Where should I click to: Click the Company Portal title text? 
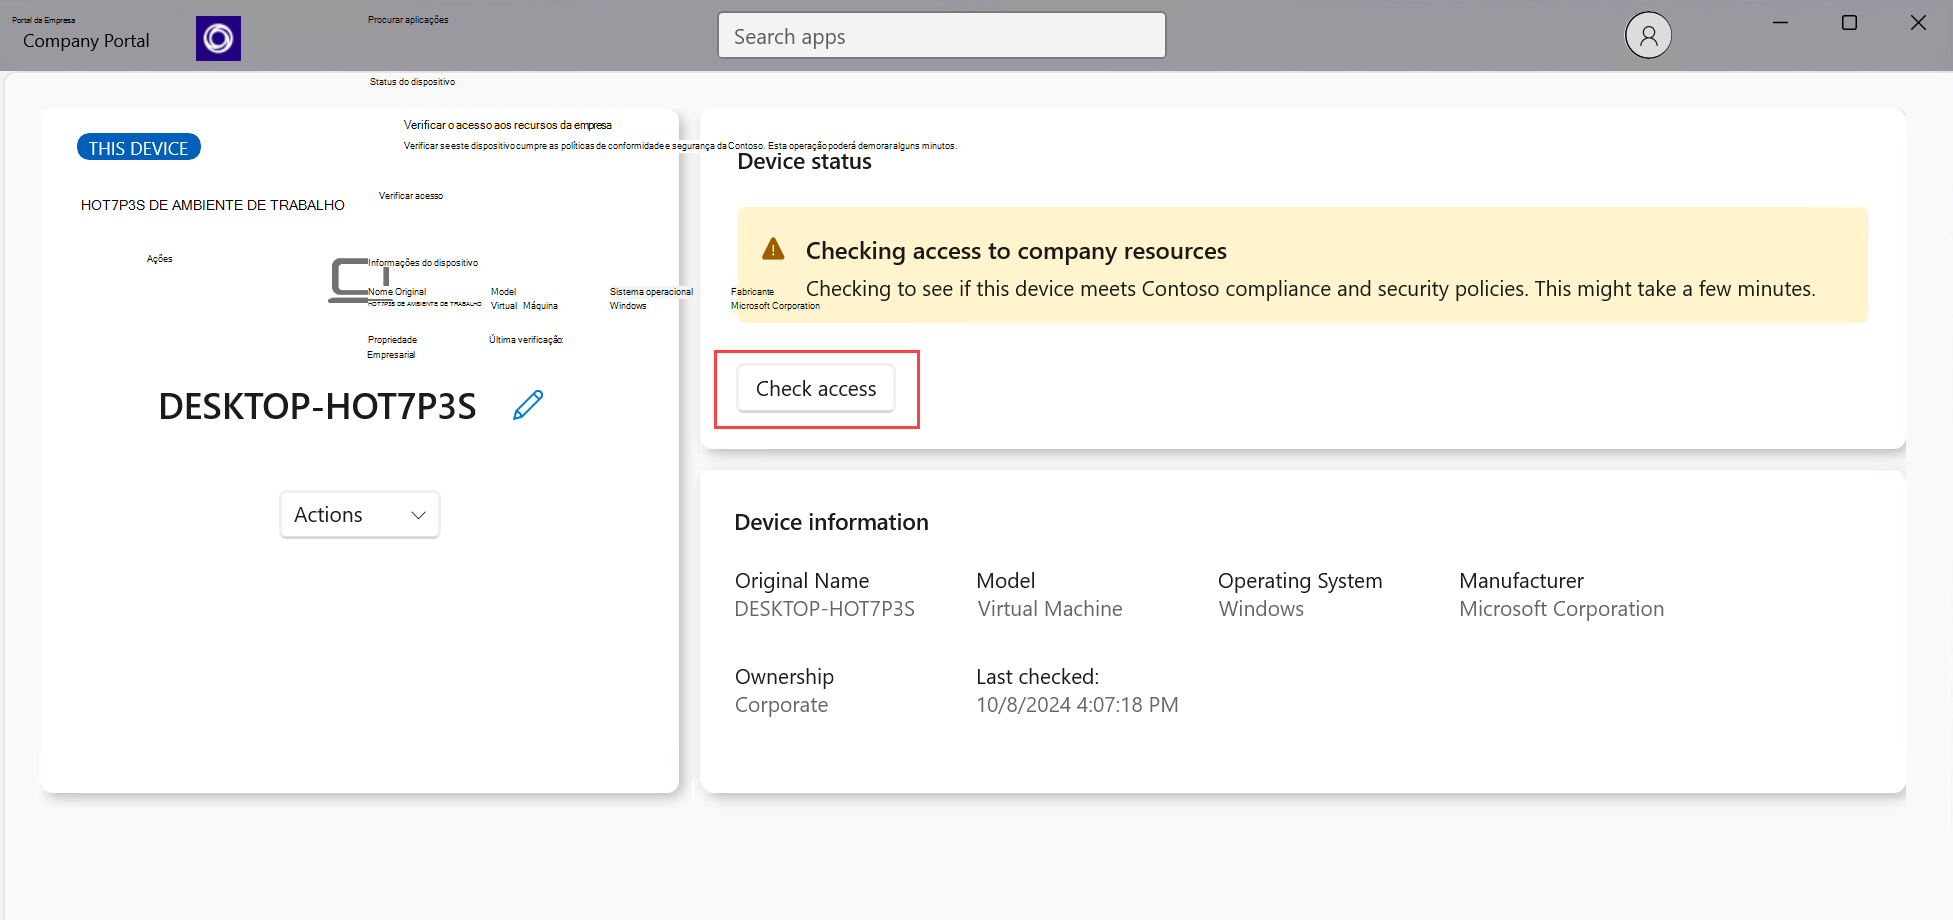coord(86,41)
